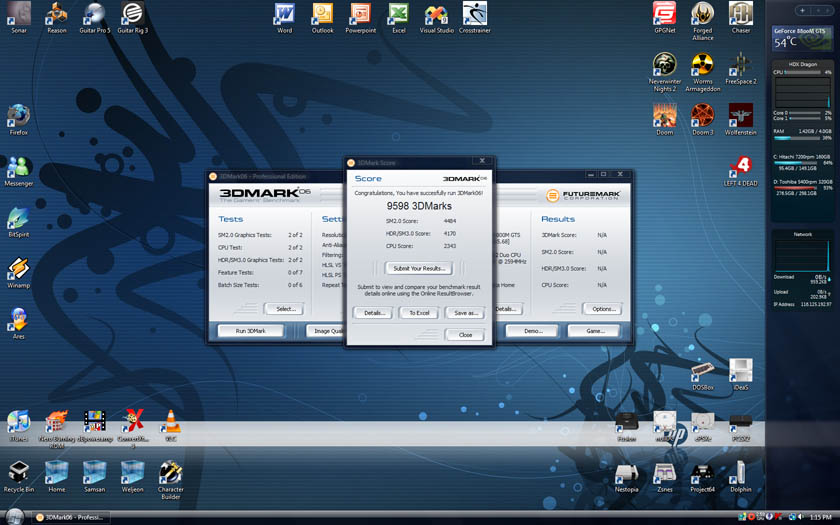Launch the Reason shortcut
The height and width of the screenshot is (525, 840).
tap(57, 17)
